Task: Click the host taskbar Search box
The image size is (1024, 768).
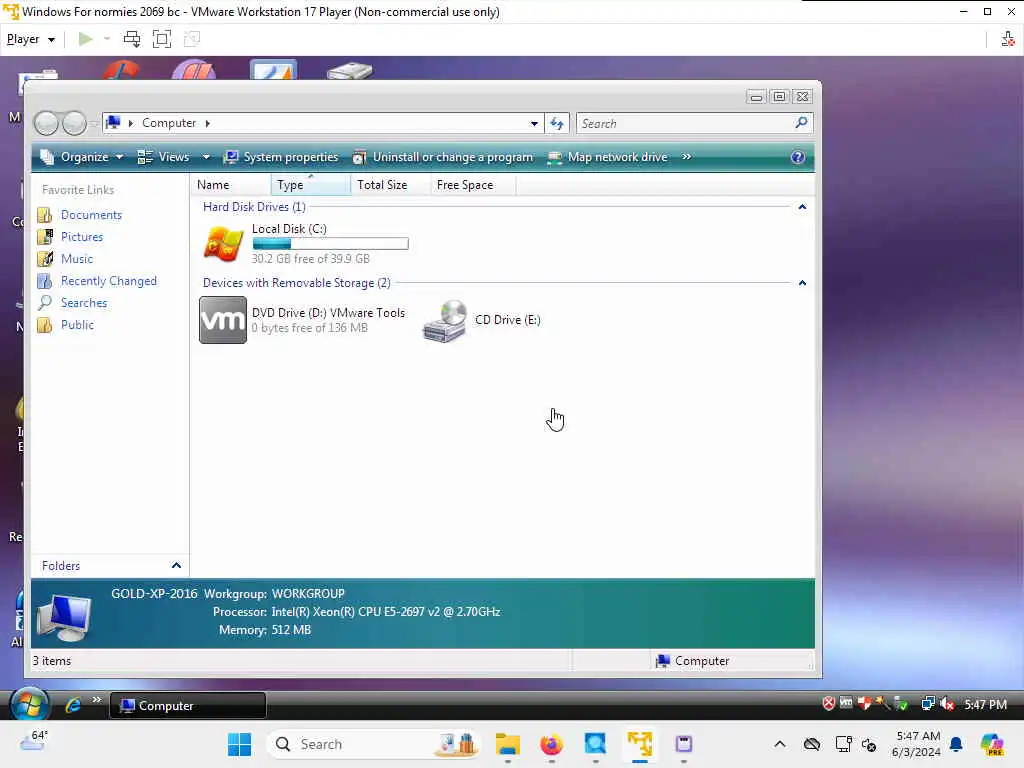Action: tap(374, 744)
